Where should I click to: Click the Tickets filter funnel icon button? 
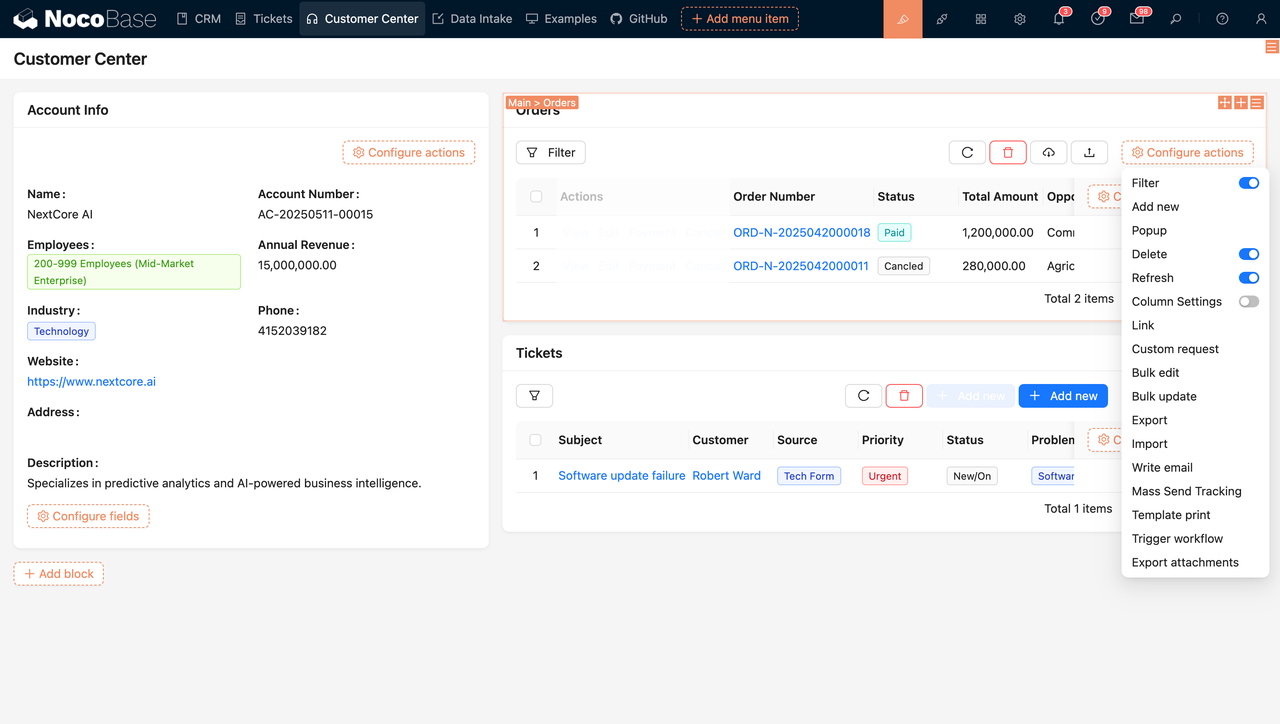tap(535, 396)
